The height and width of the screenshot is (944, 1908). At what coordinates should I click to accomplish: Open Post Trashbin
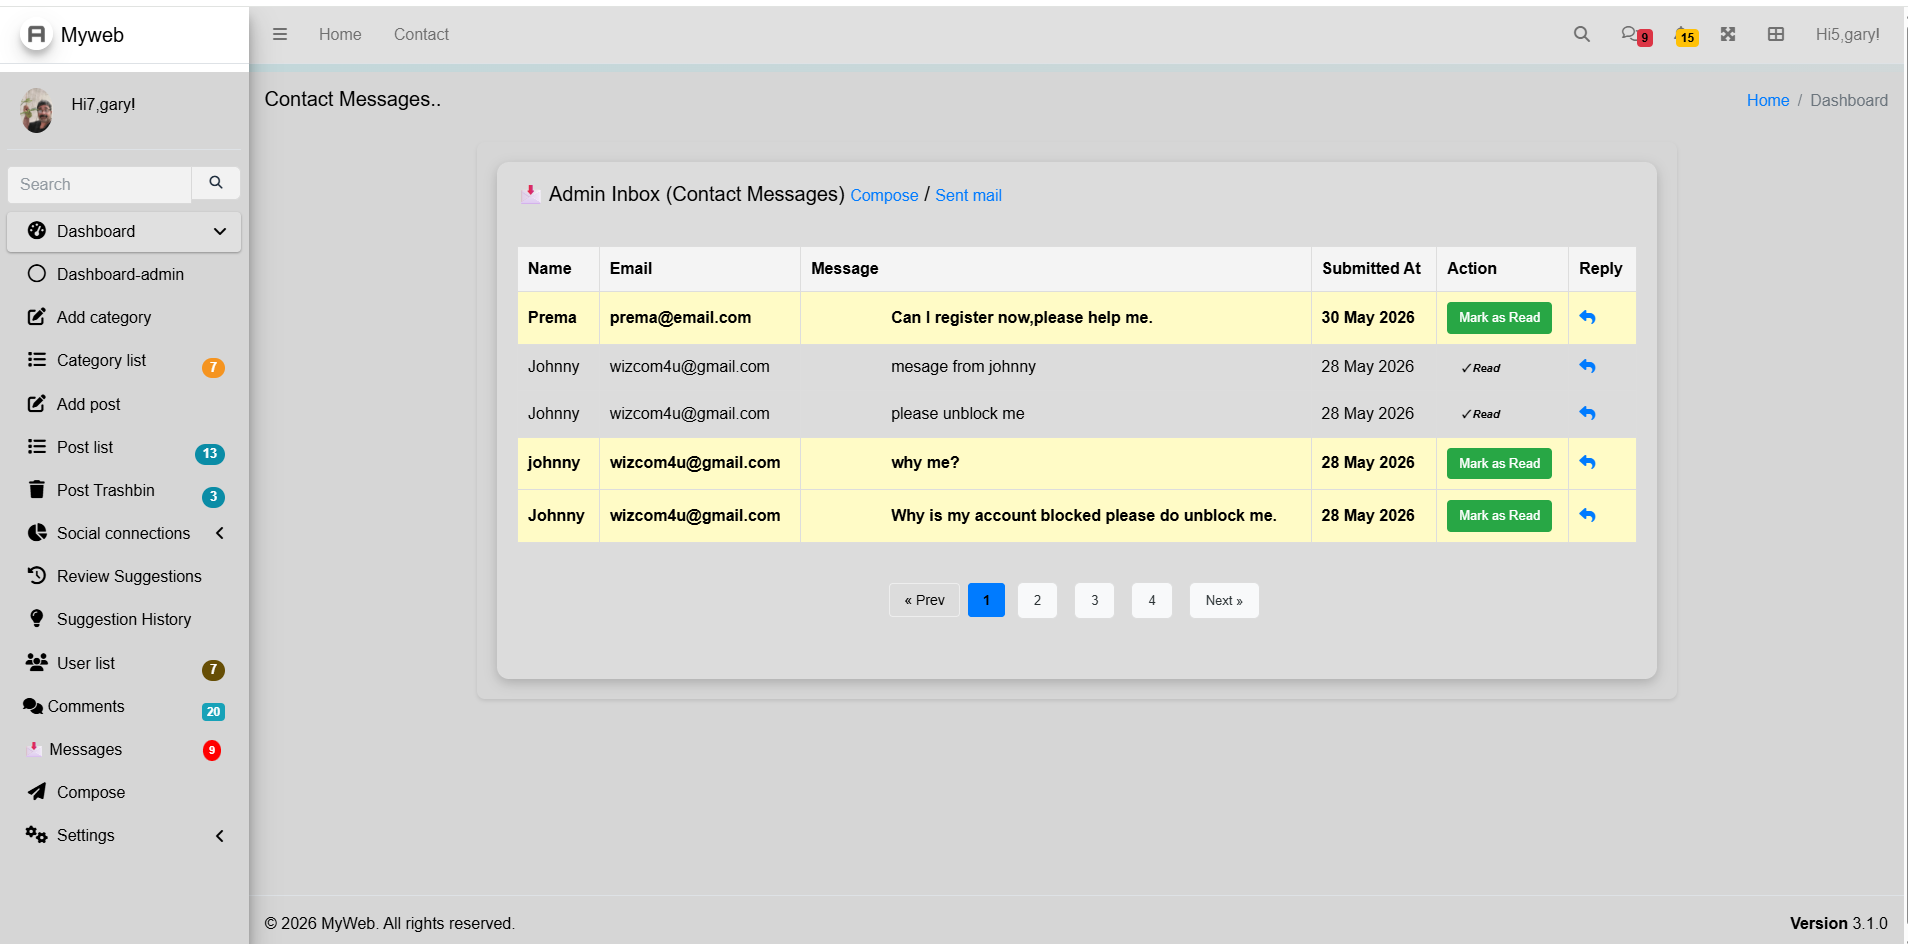[124, 490]
